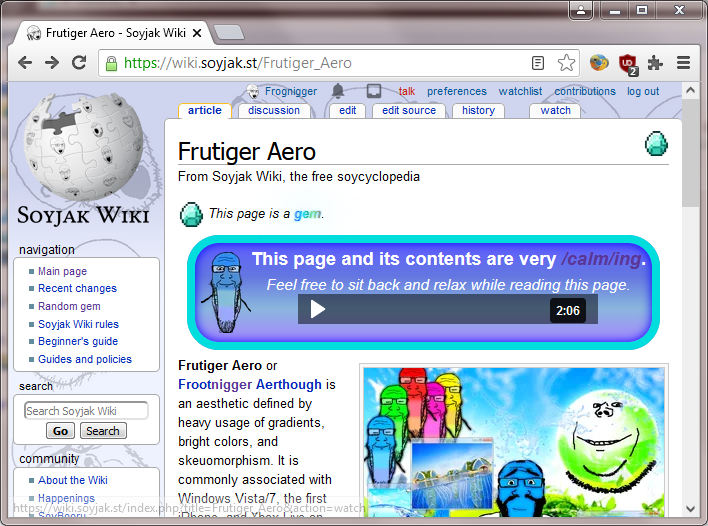Bookmark this page with the star icon
Viewport: 708px width, 526px height.
coord(566,63)
